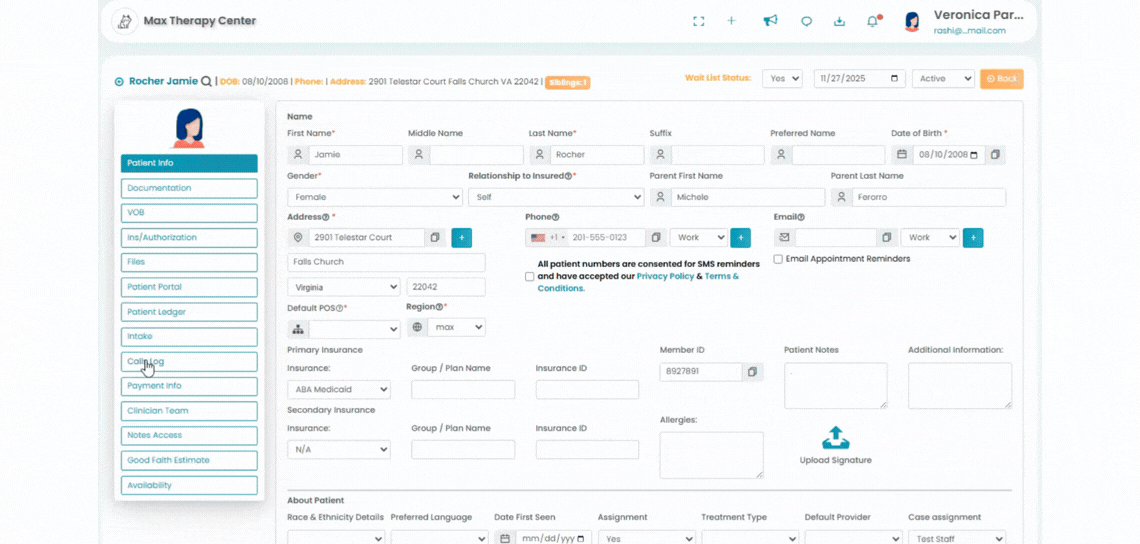Open email type Work dropdown
The image size is (1140, 544).
pyautogui.click(x=930, y=238)
